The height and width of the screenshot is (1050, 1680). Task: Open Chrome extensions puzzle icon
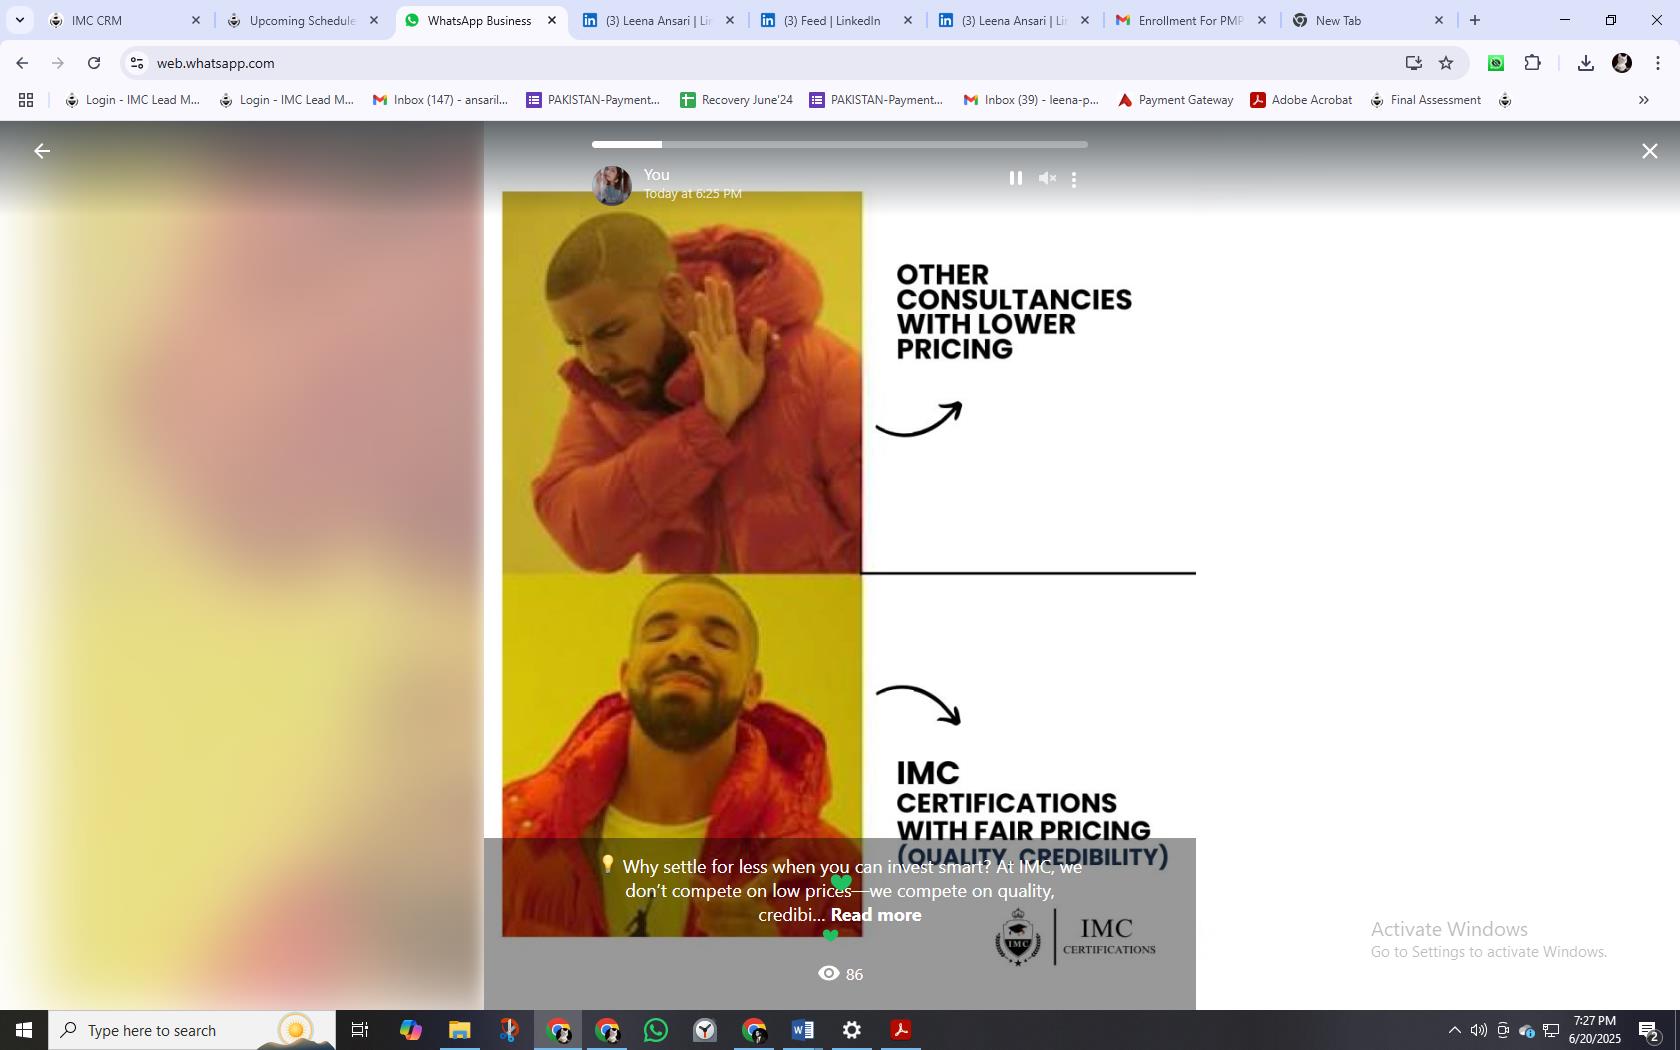click(x=1533, y=63)
